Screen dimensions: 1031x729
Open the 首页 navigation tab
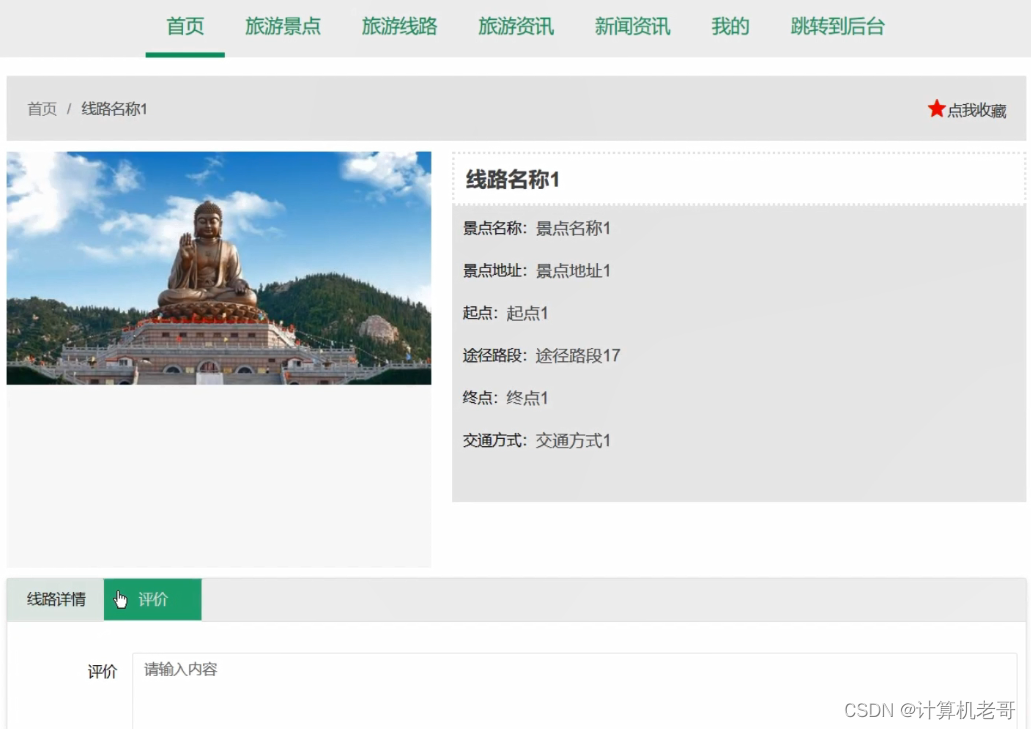(x=185, y=27)
